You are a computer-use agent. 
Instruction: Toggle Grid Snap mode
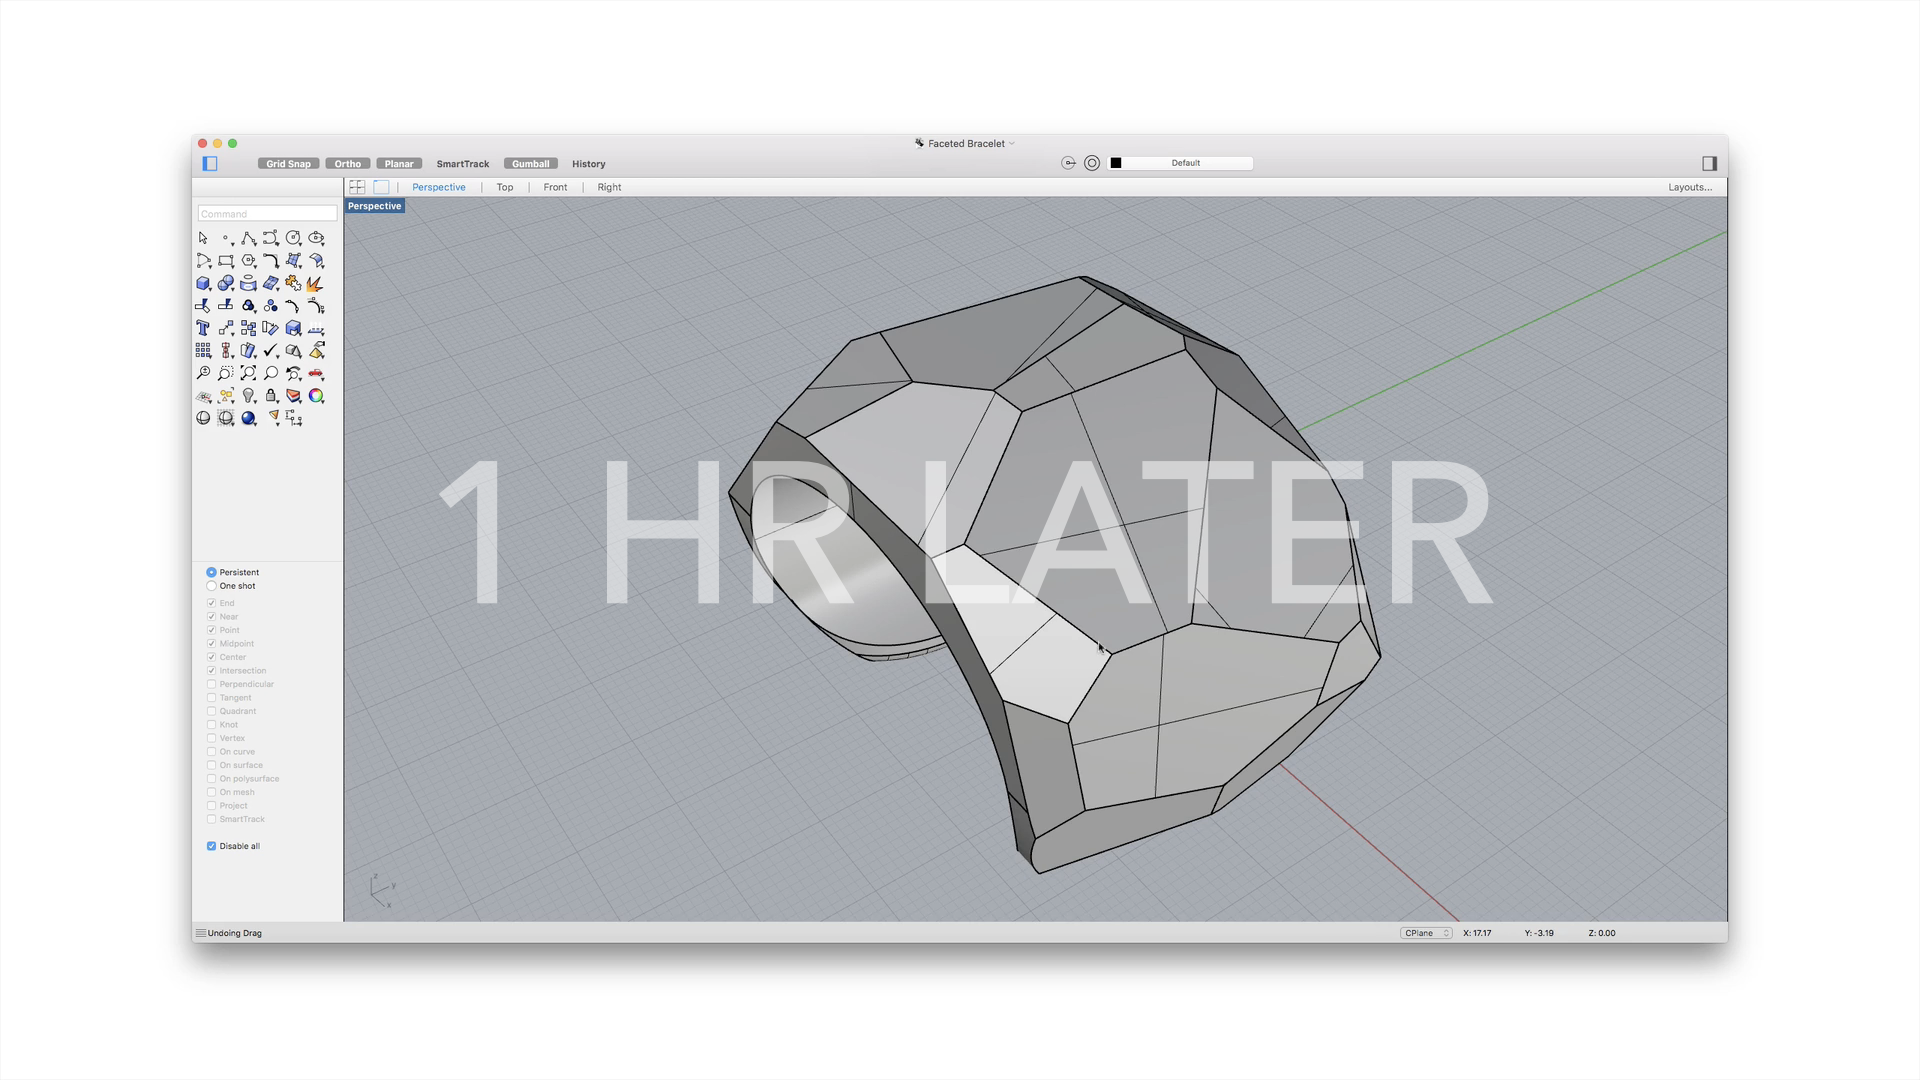tap(288, 164)
